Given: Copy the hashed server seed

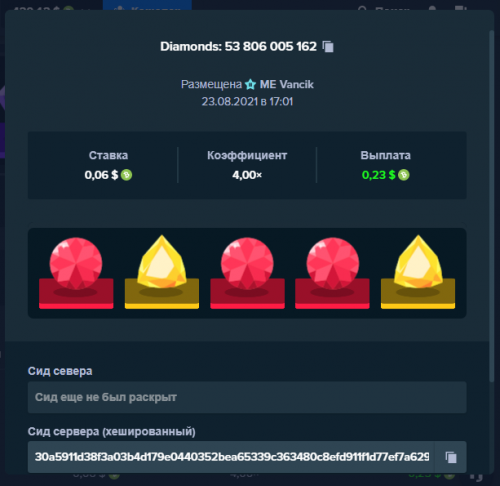Looking at the screenshot, I should coord(451,457).
